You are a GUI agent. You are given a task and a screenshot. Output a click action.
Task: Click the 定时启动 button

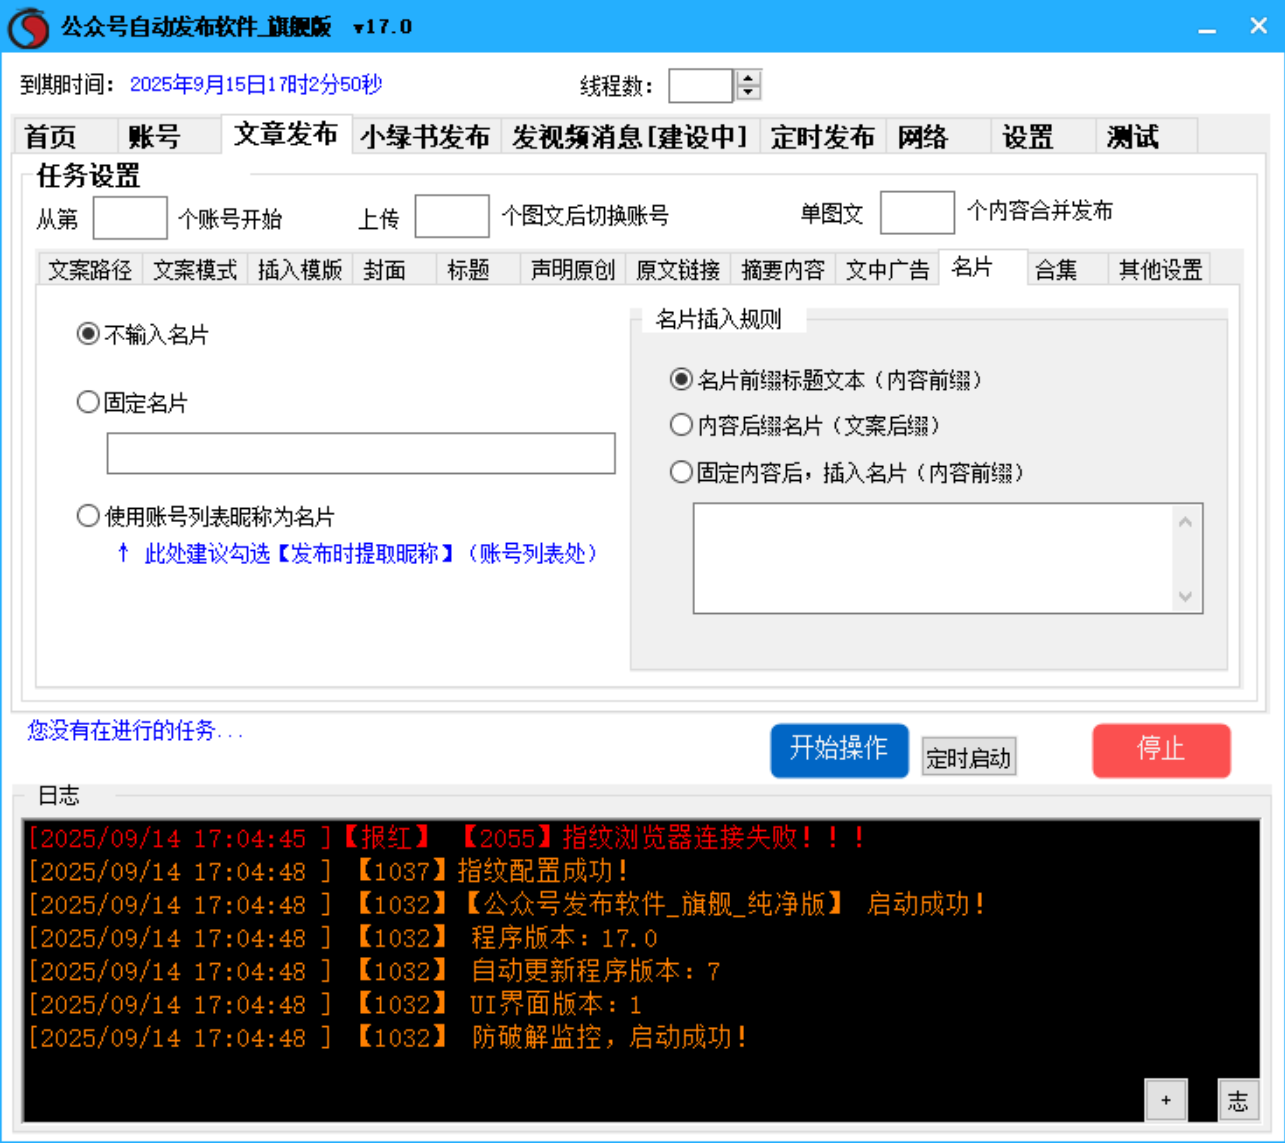pos(968,757)
